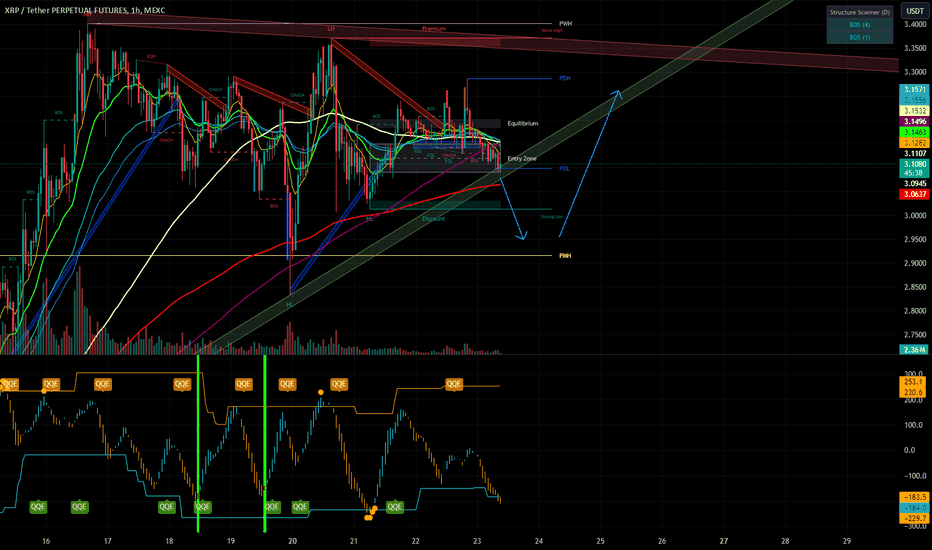
Task: Click date 22 on the time axis
Action: pos(415,541)
